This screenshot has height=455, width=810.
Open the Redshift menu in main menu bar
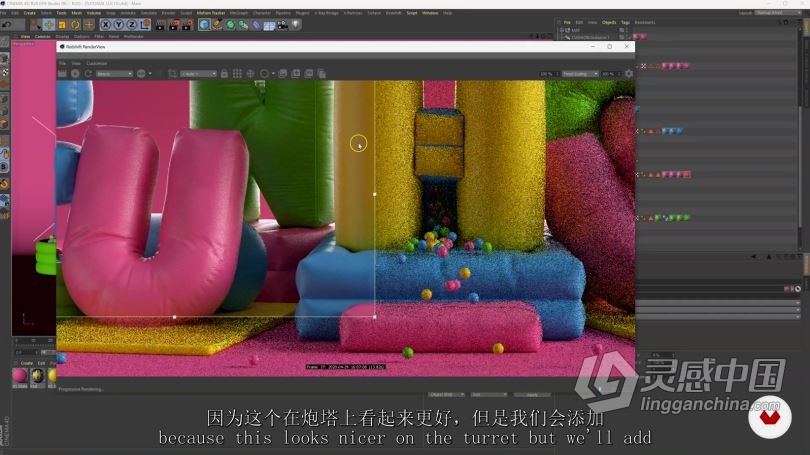coord(393,13)
